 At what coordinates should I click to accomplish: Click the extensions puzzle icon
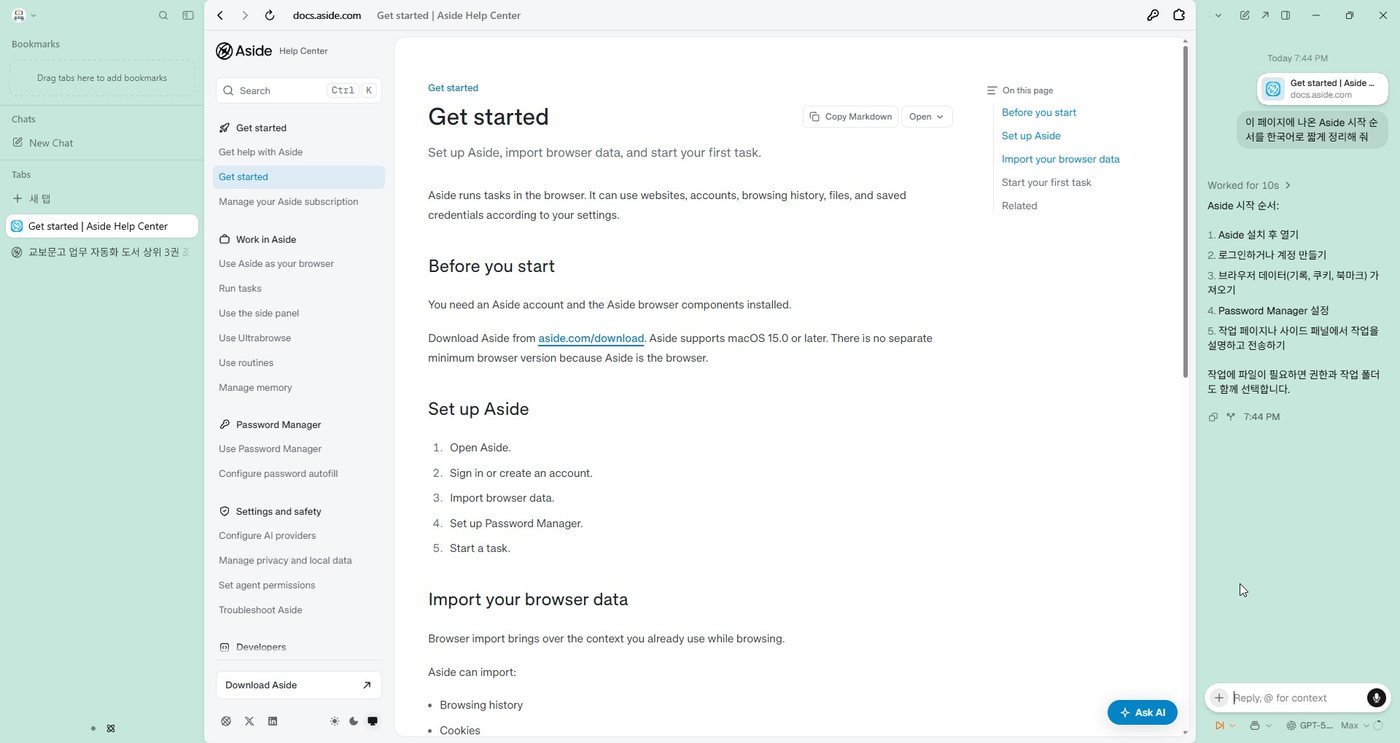[1179, 15]
